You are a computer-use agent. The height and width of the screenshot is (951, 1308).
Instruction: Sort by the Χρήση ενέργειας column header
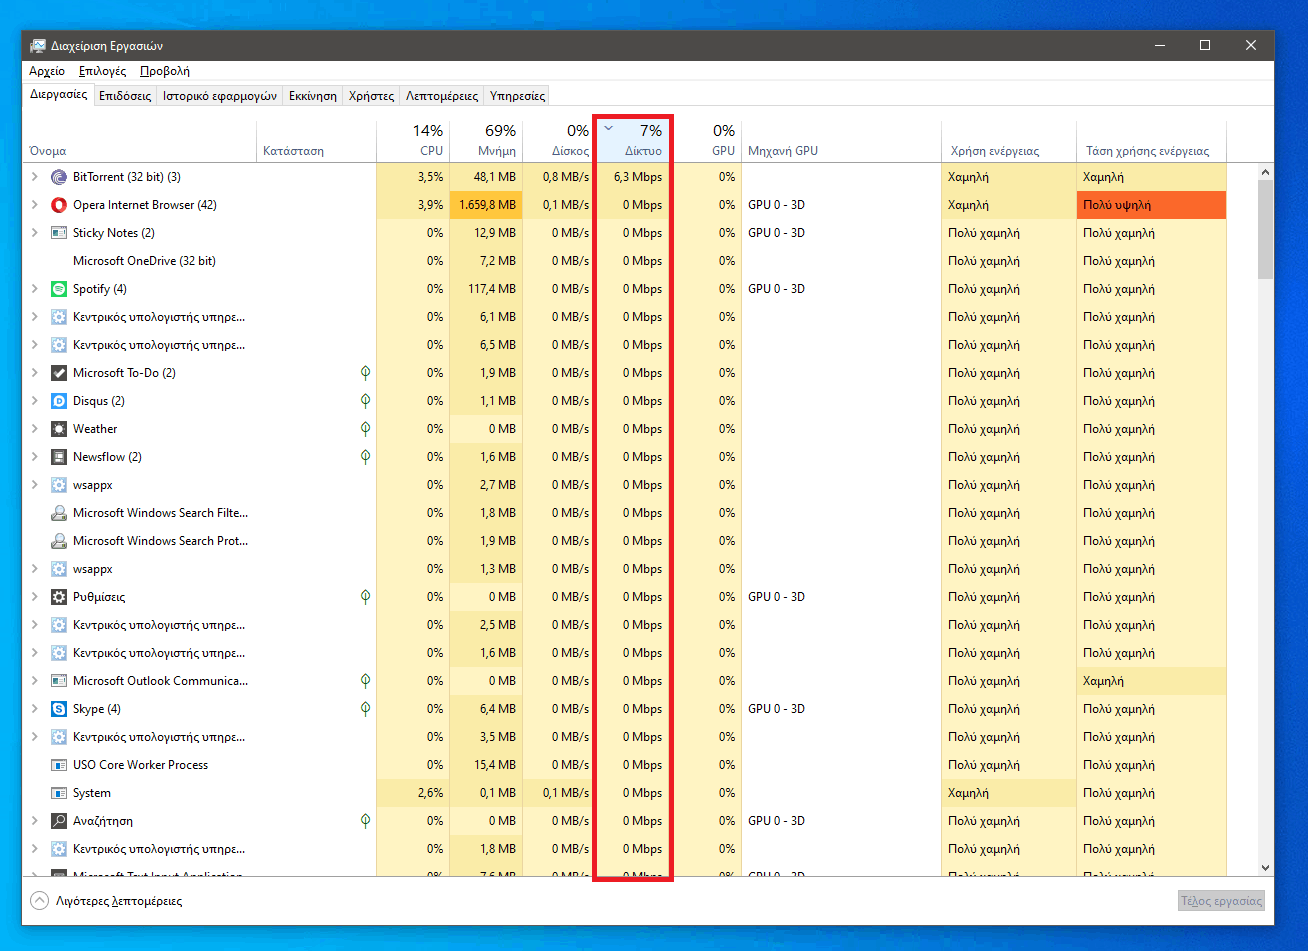click(x=1009, y=141)
